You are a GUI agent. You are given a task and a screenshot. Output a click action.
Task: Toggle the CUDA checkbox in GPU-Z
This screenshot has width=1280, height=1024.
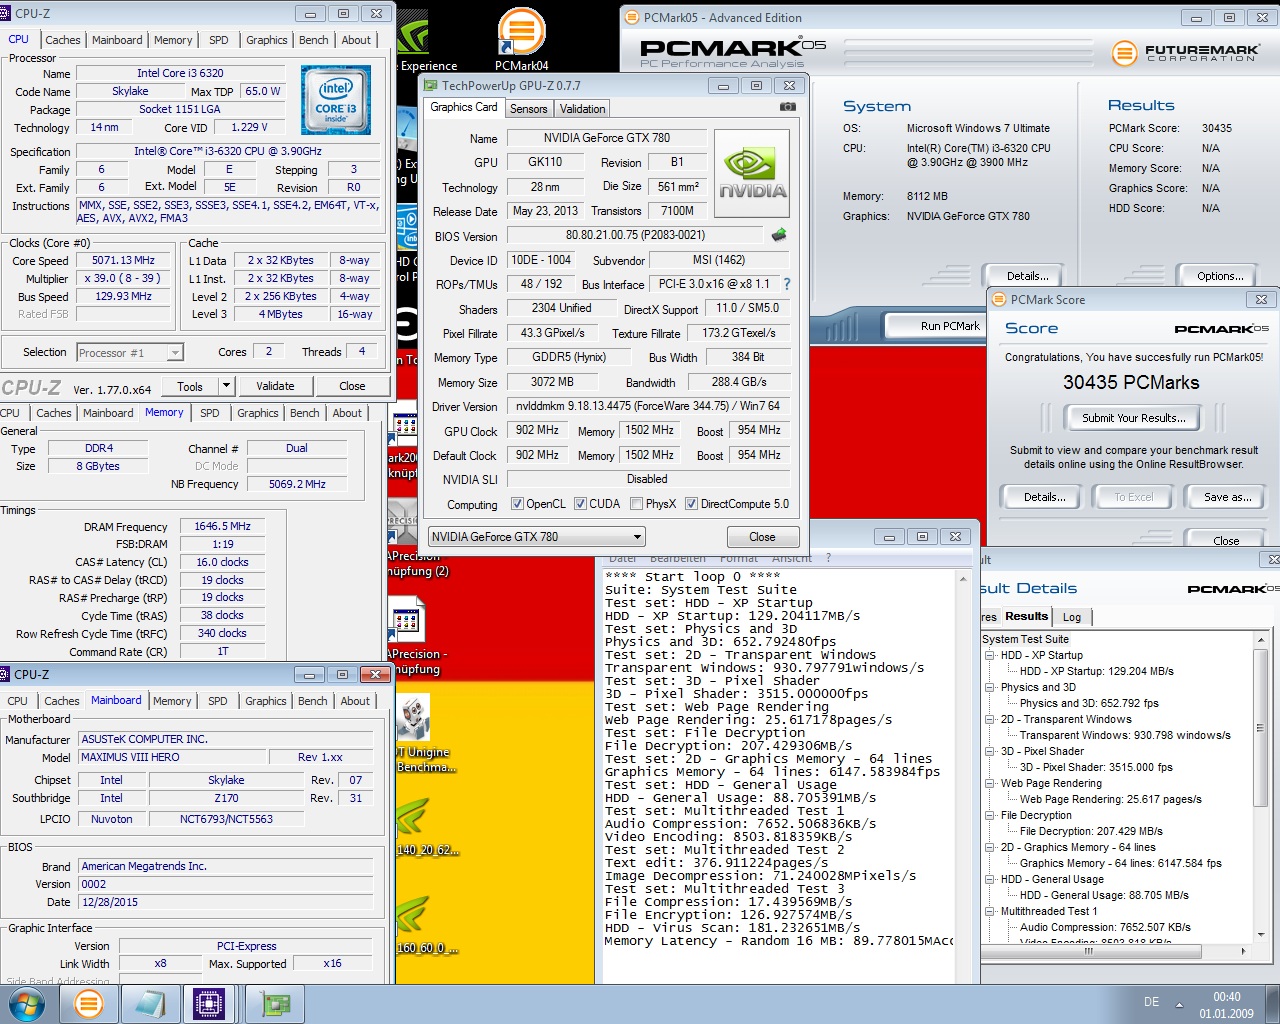click(x=580, y=504)
